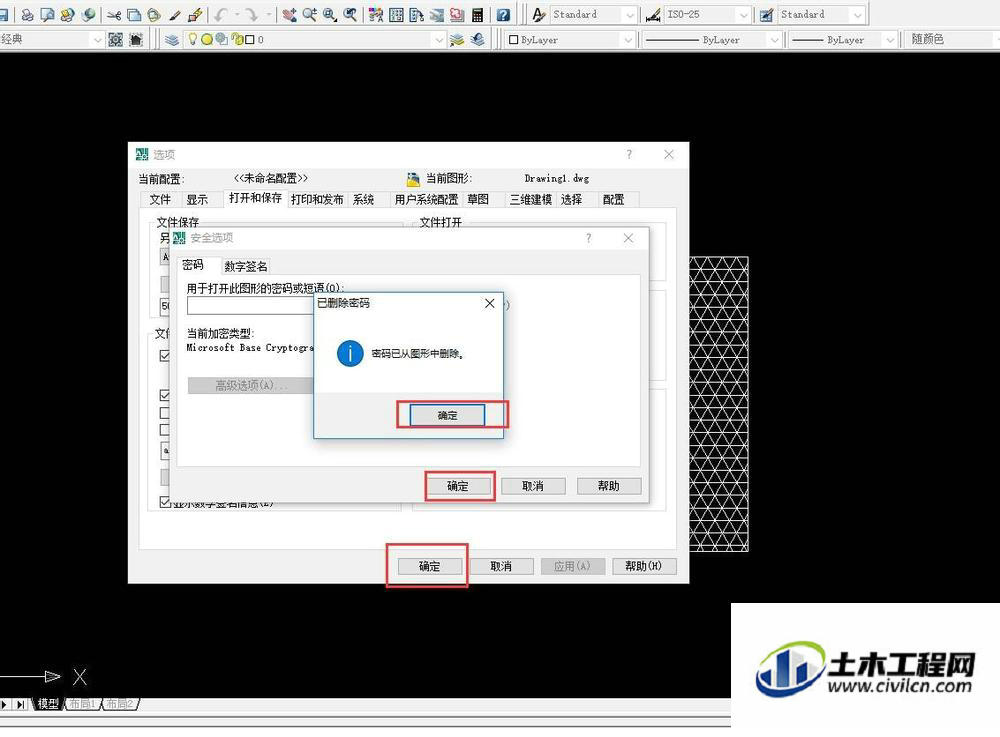
Task: Open the Block Editor icon
Action: pyautogui.click(x=195, y=15)
